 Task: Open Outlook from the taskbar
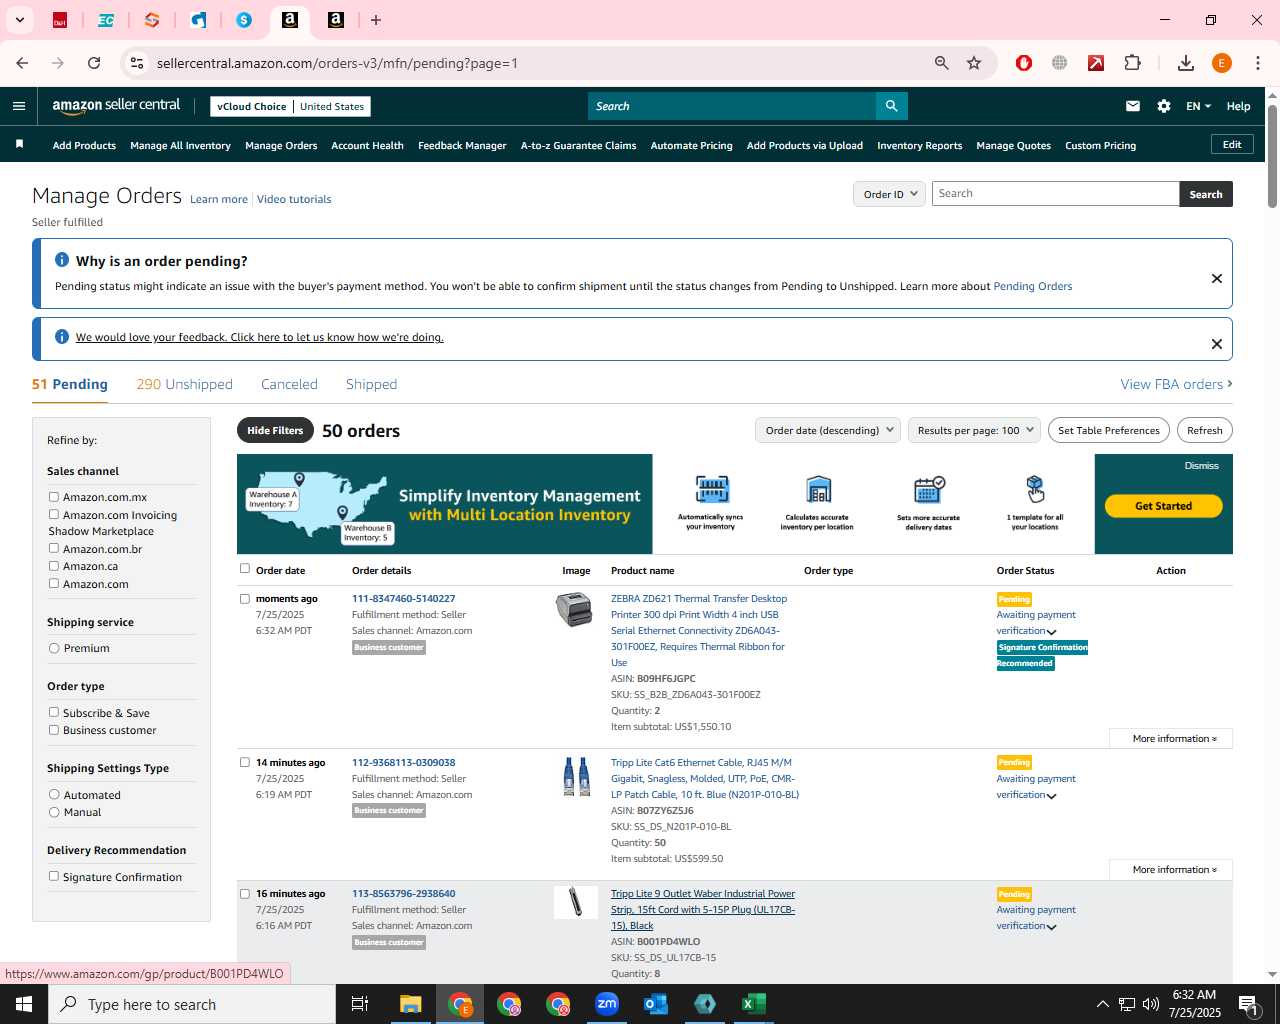coord(656,1004)
